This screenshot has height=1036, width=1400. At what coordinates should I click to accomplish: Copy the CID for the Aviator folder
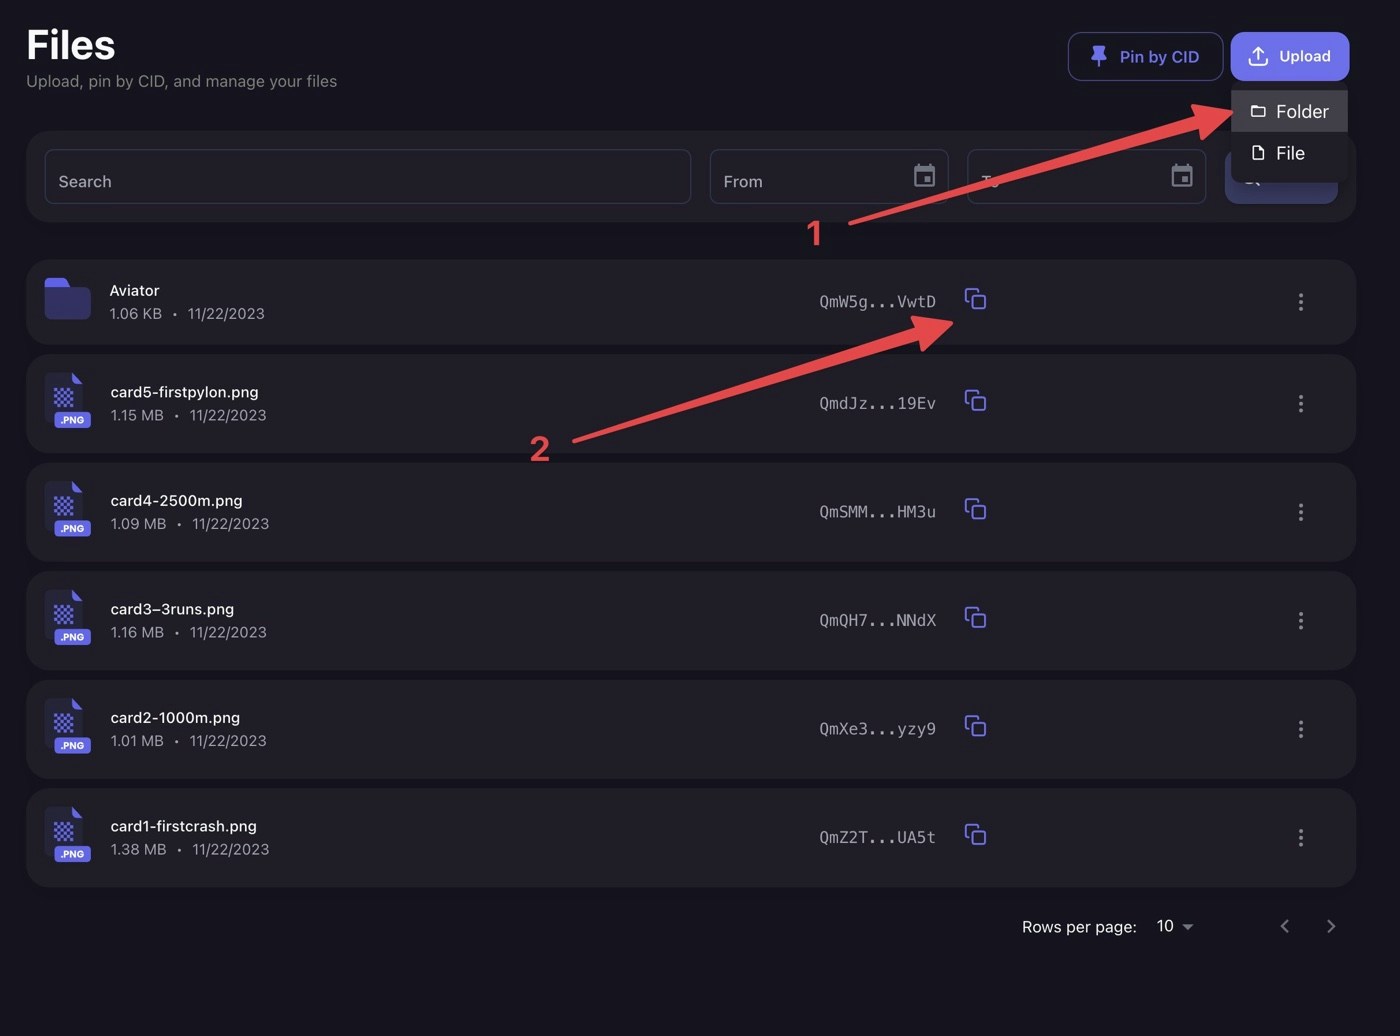click(975, 299)
